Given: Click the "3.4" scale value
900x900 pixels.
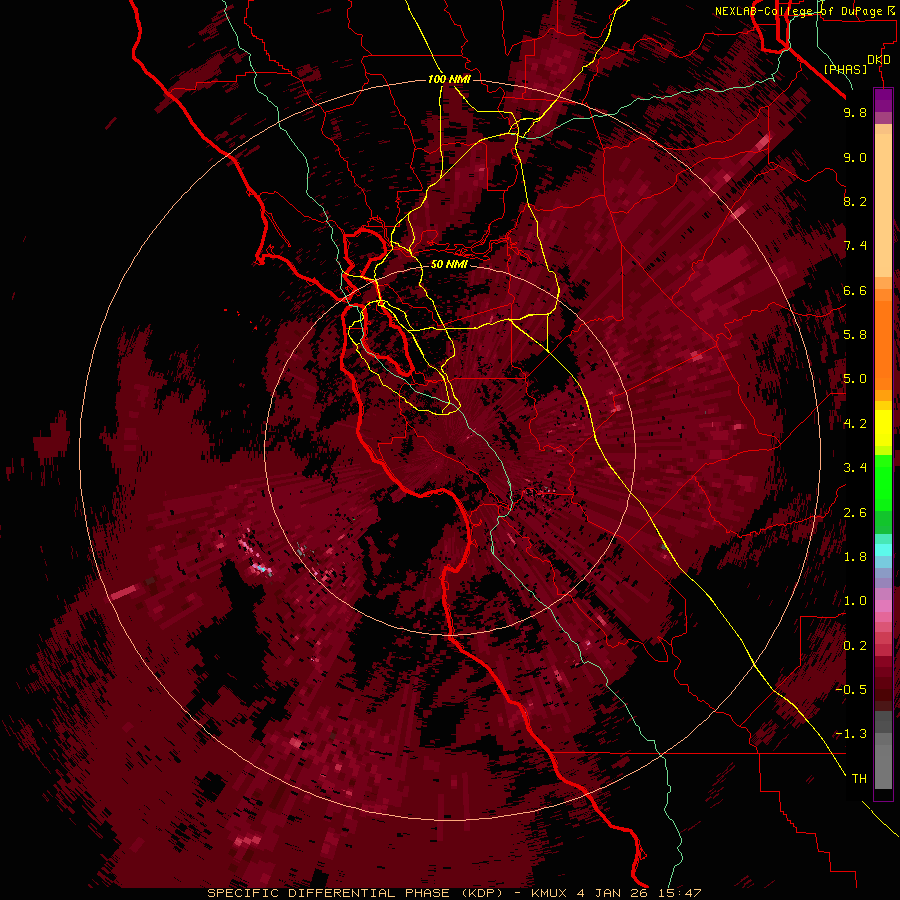Looking at the screenshot, I should pyautogui.click(x=855, y=468).
